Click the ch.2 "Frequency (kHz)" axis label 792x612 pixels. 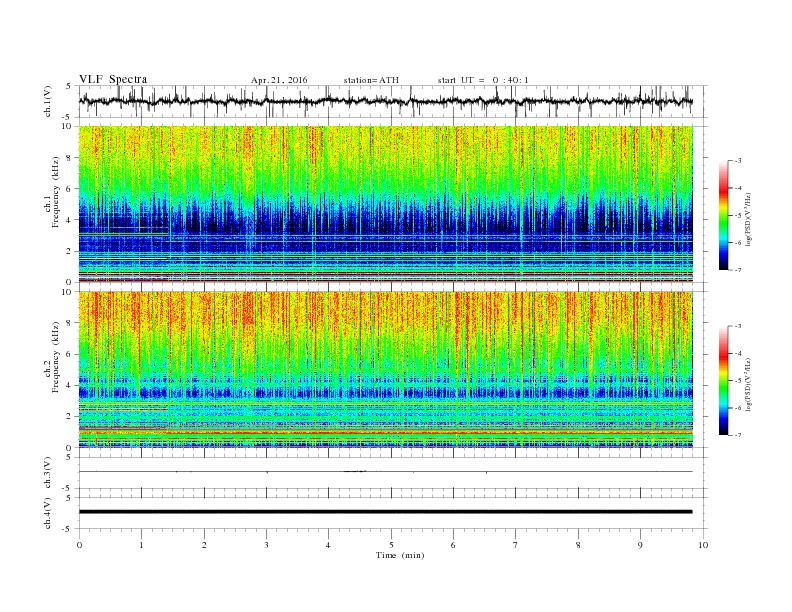[x=56, y=356]
